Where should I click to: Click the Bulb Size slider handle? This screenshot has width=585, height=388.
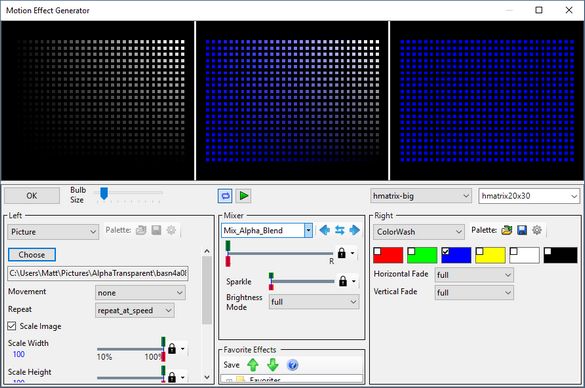(104, 194)
